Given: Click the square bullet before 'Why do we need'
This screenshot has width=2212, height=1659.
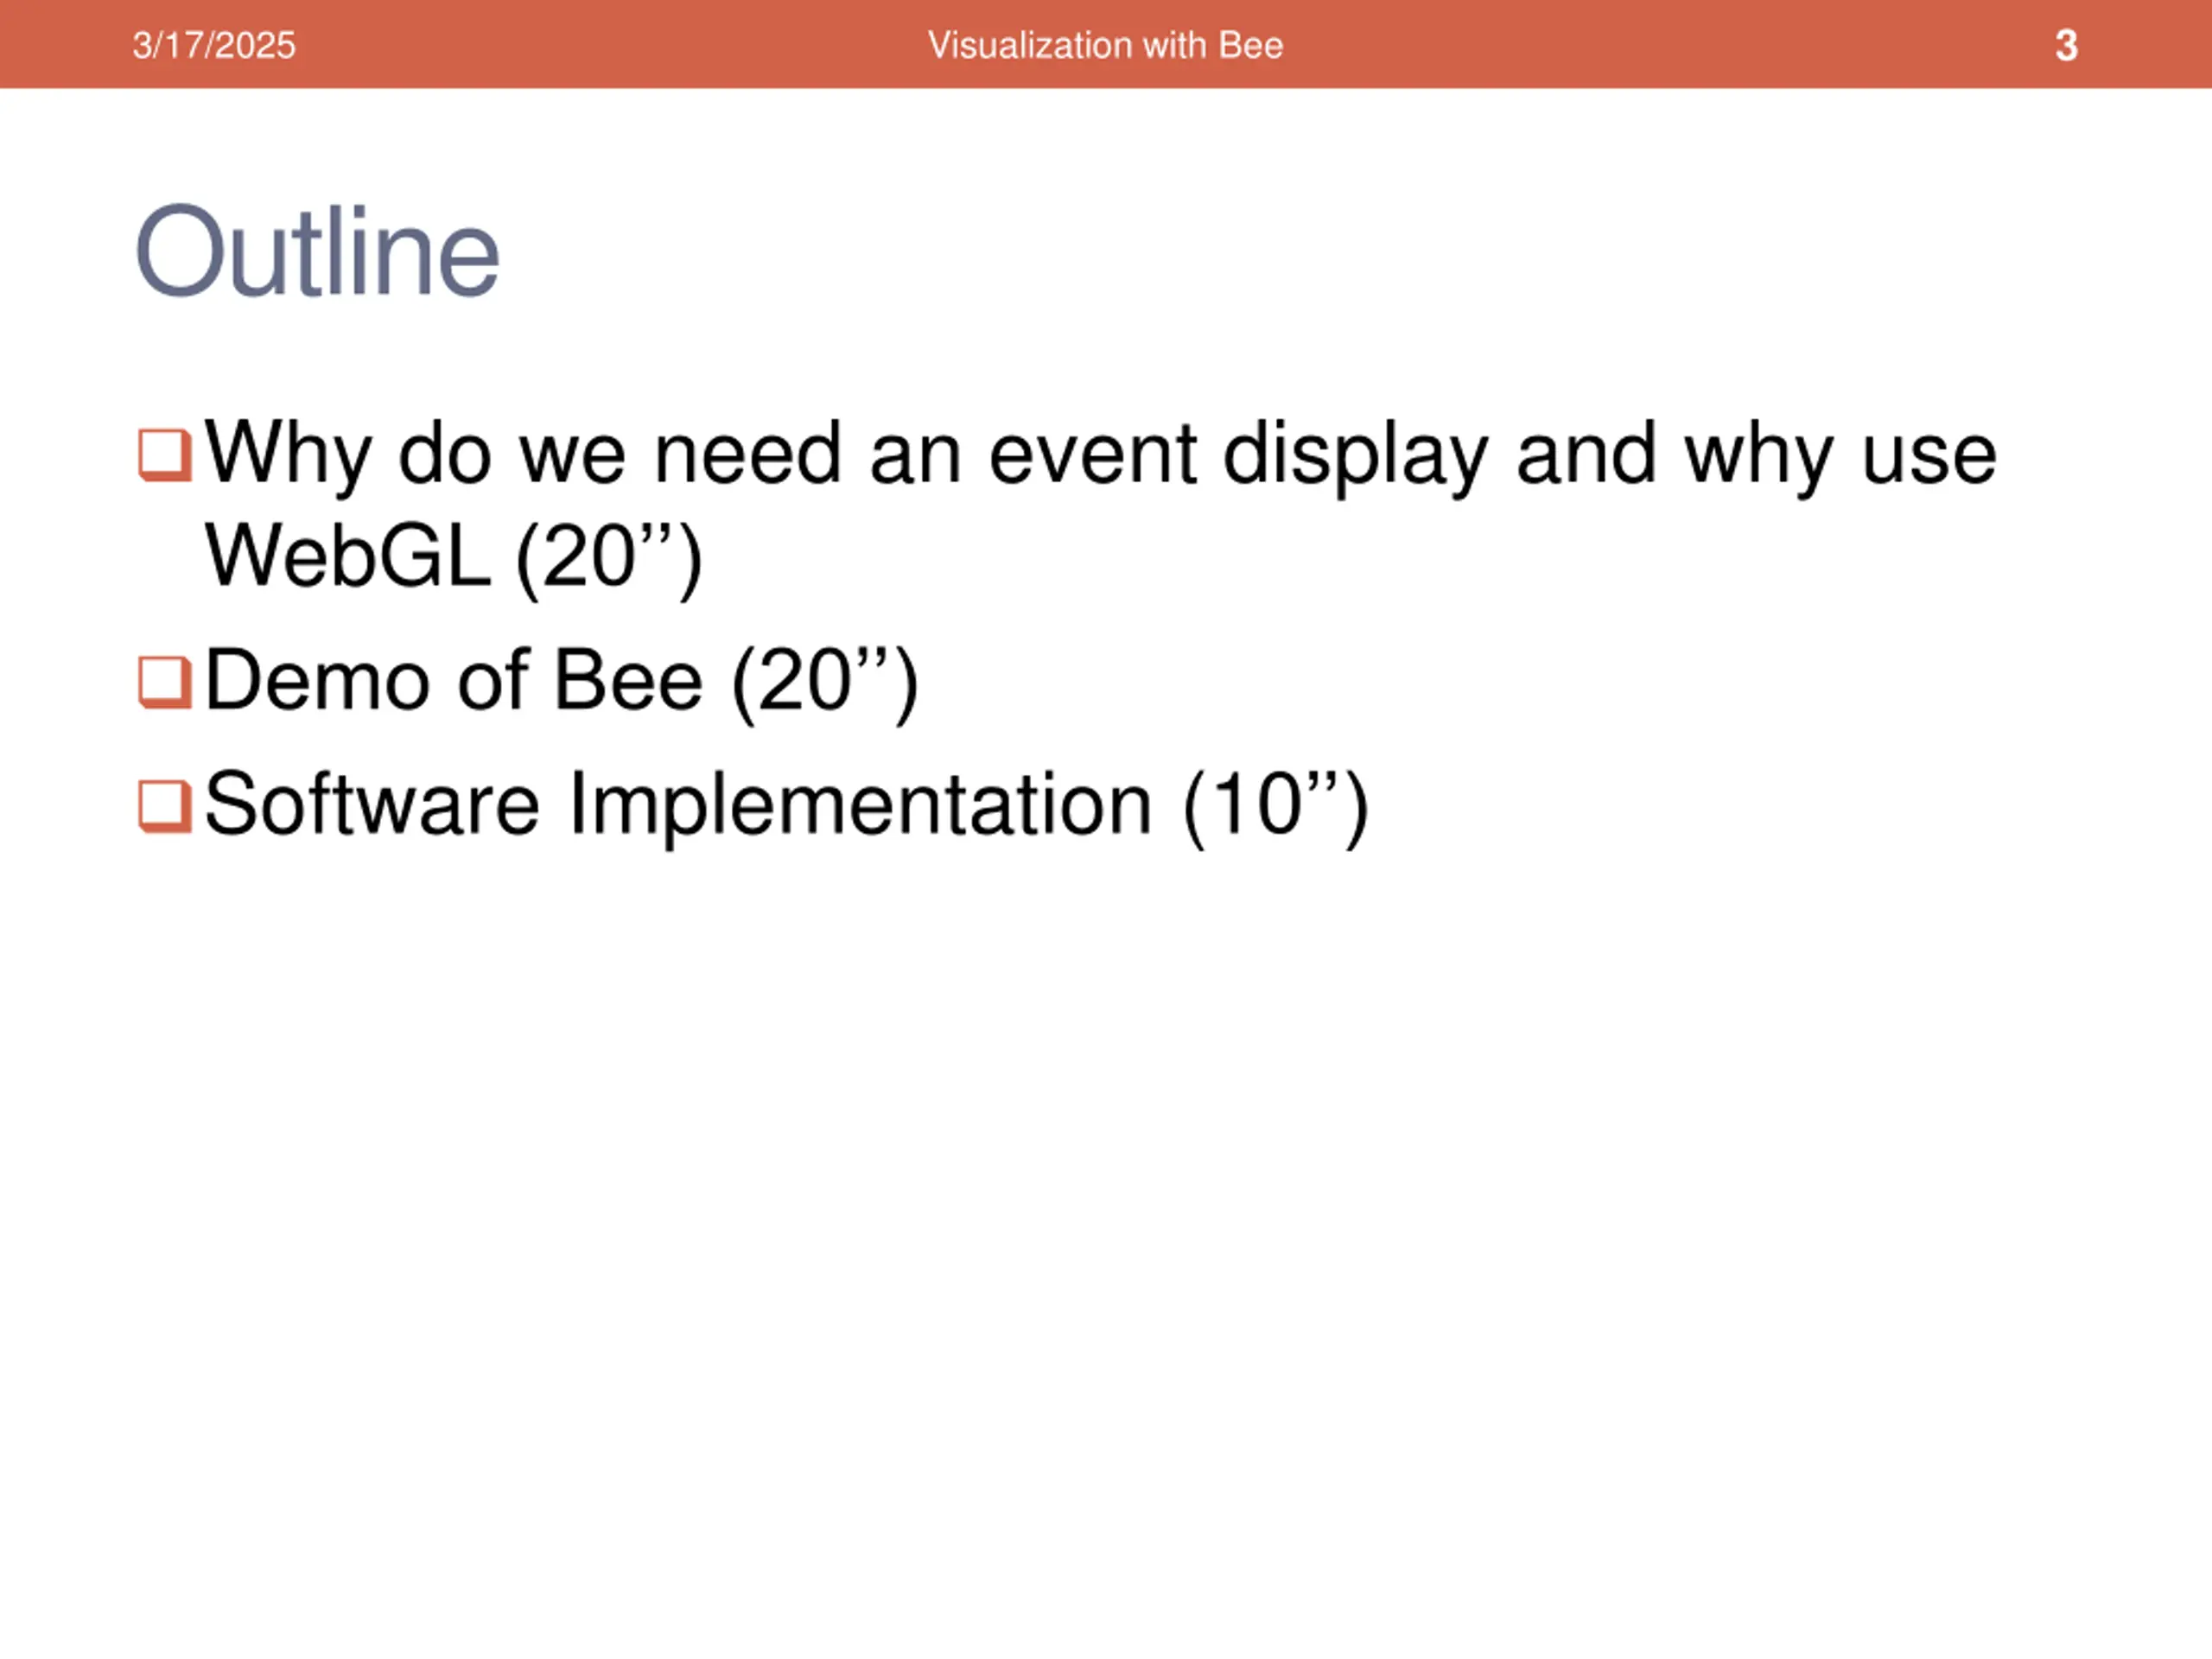Looking at the screenshot, I should 164,455.
